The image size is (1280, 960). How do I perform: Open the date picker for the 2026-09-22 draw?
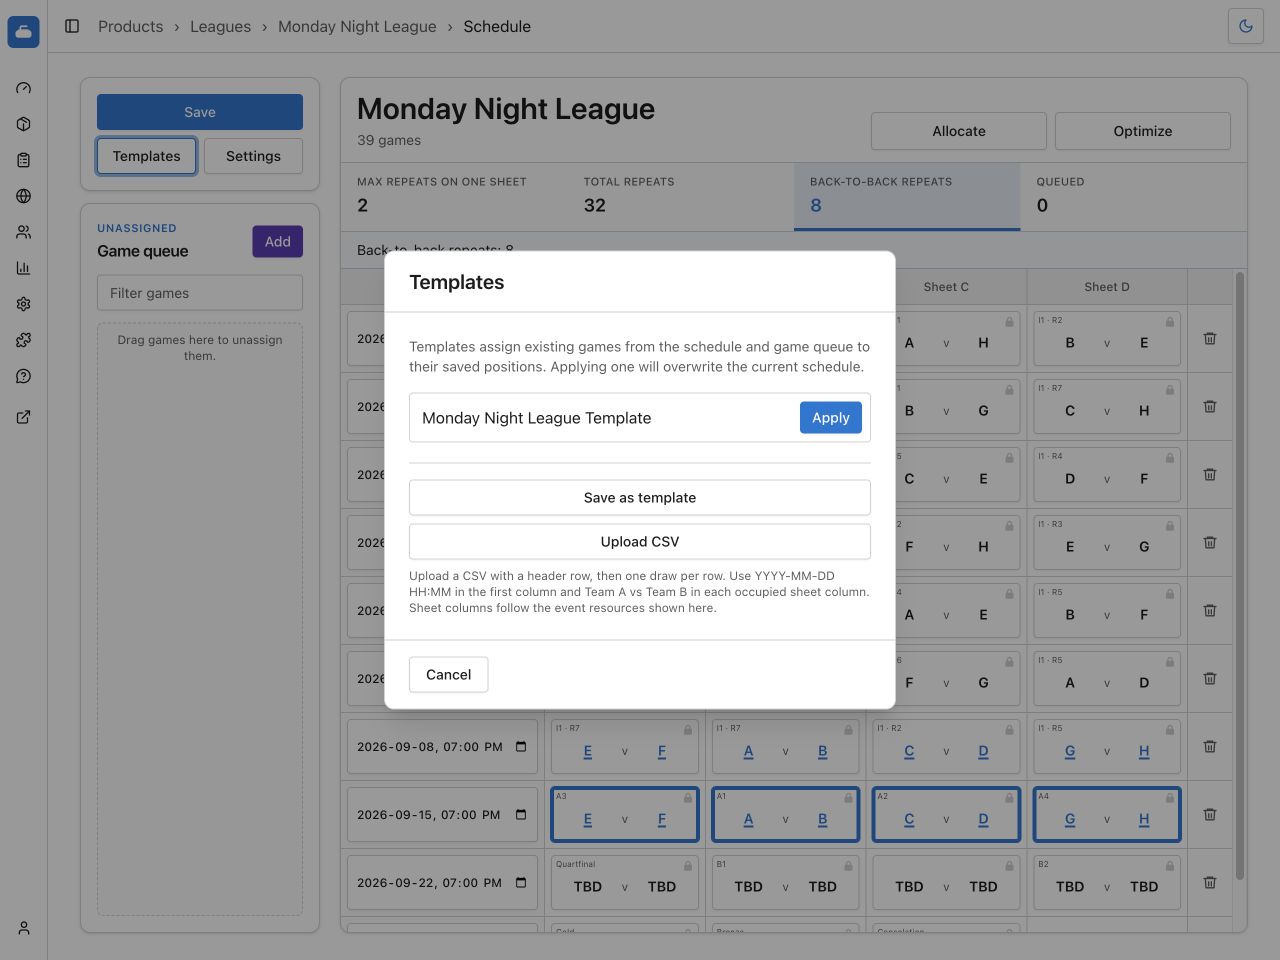coord(521,883)
